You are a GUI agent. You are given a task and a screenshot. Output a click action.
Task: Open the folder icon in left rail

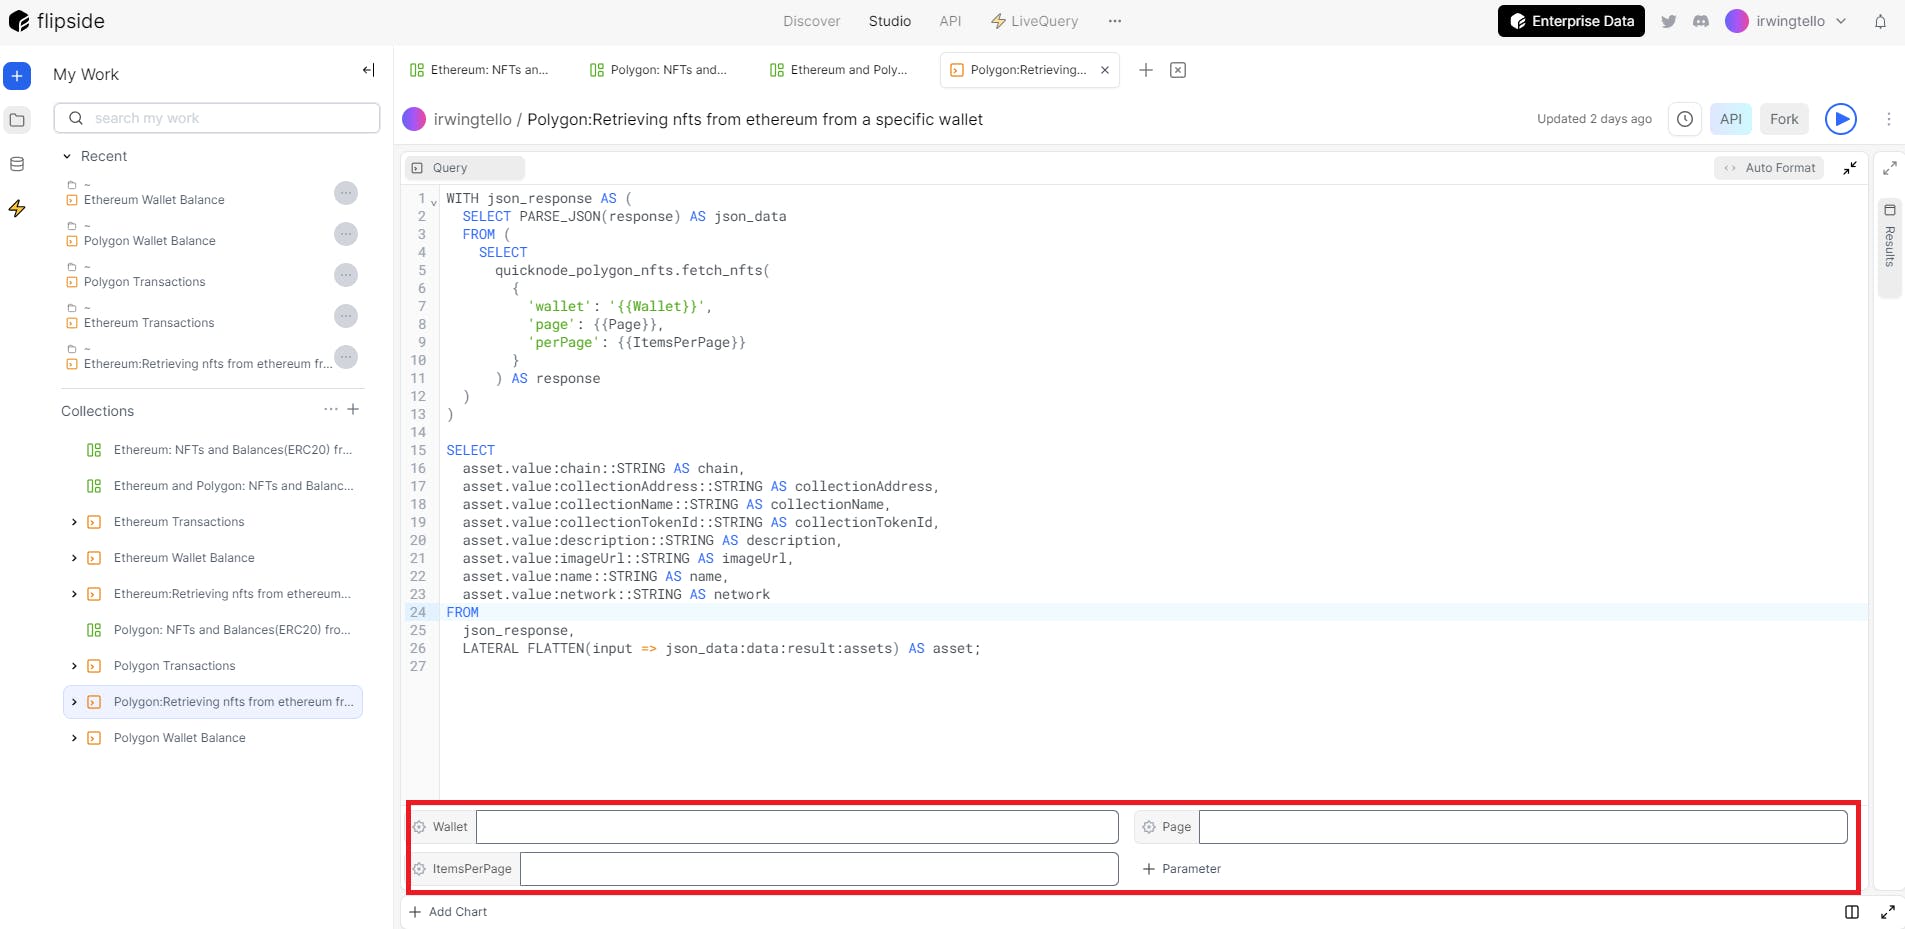pyautogui.click(x=17, y=120)
